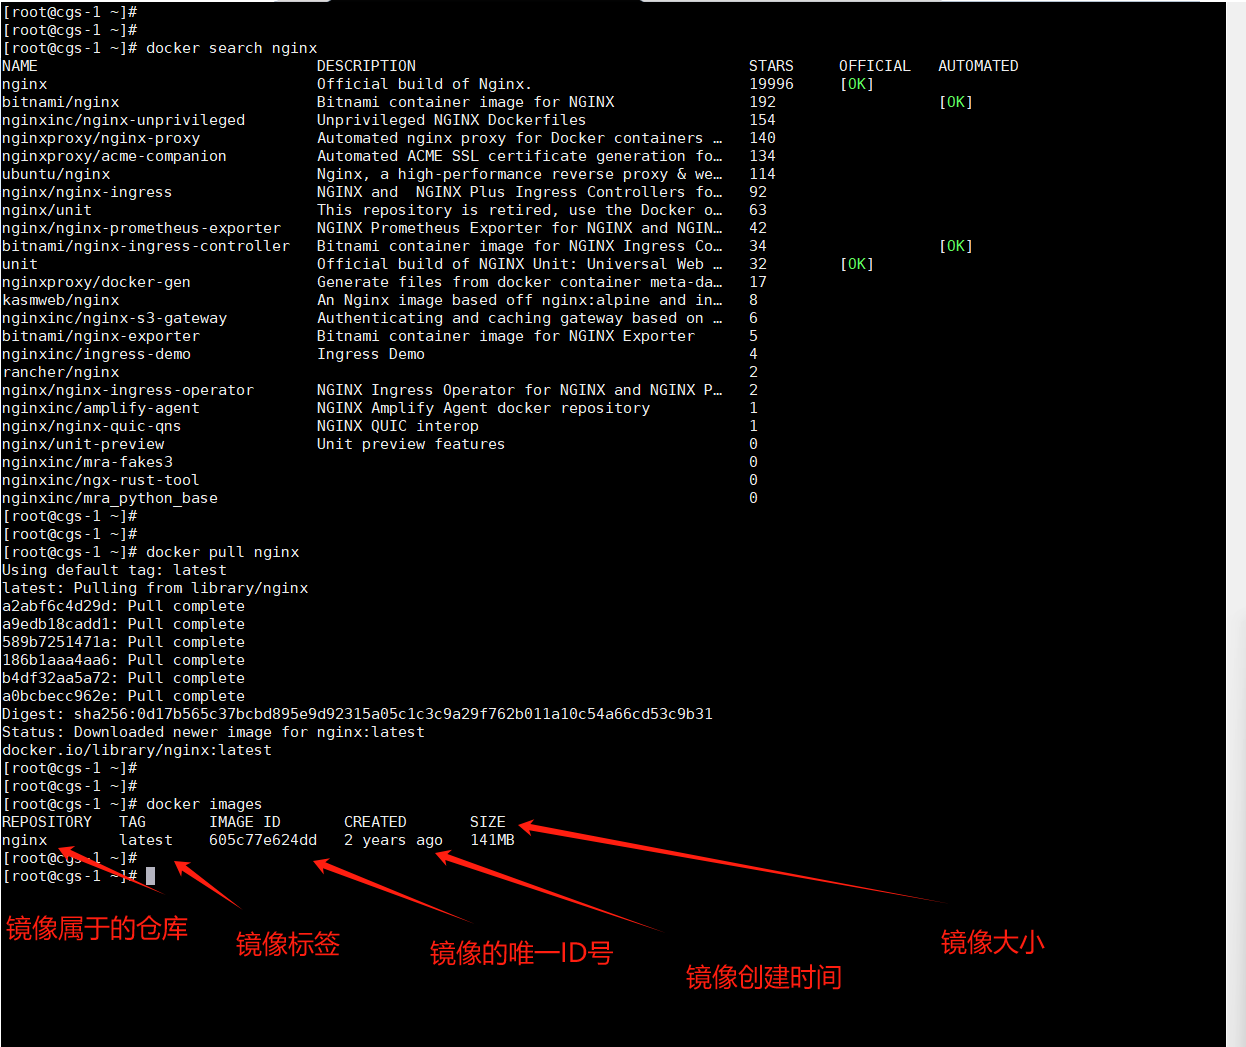Click 'nginx/nginx-prometheus-exporter' image name

point(141,228)
